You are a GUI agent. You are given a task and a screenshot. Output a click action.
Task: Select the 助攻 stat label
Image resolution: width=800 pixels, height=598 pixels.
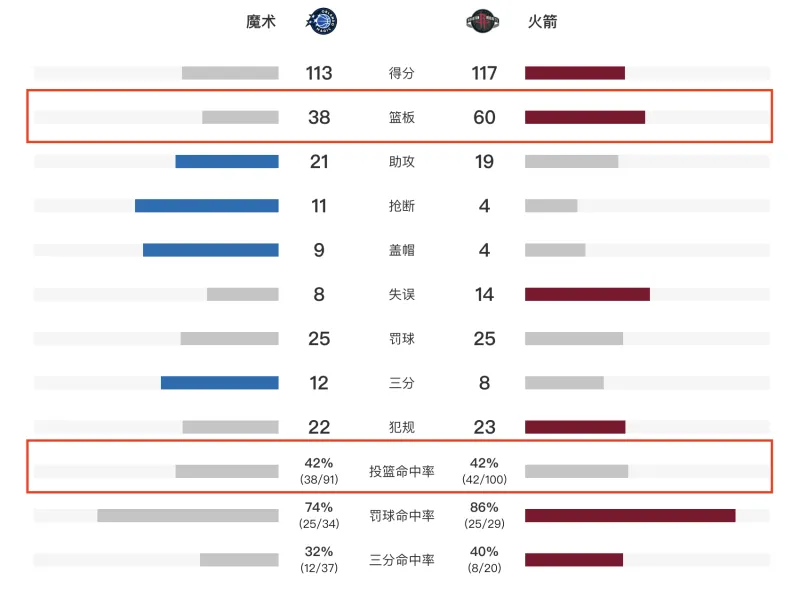pyautogui.click(x=401, y=161)
